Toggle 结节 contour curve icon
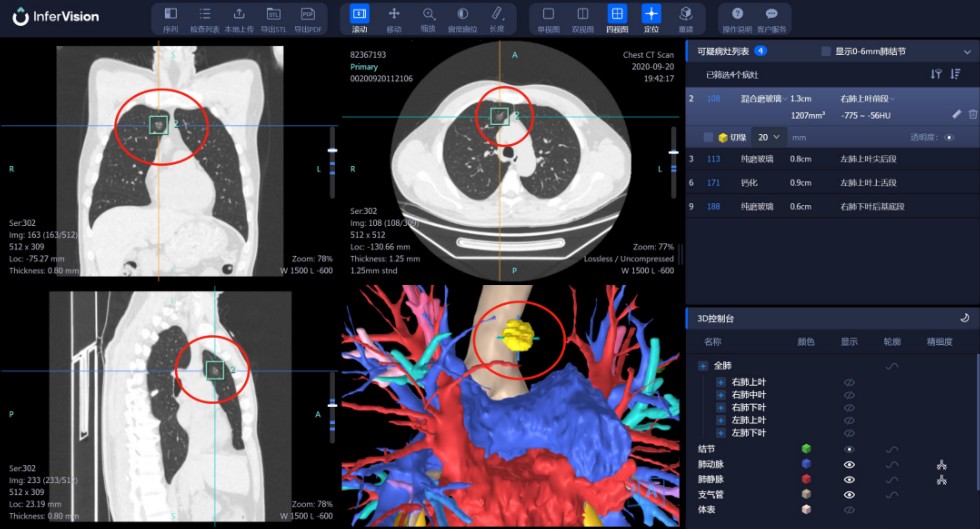 892,449
